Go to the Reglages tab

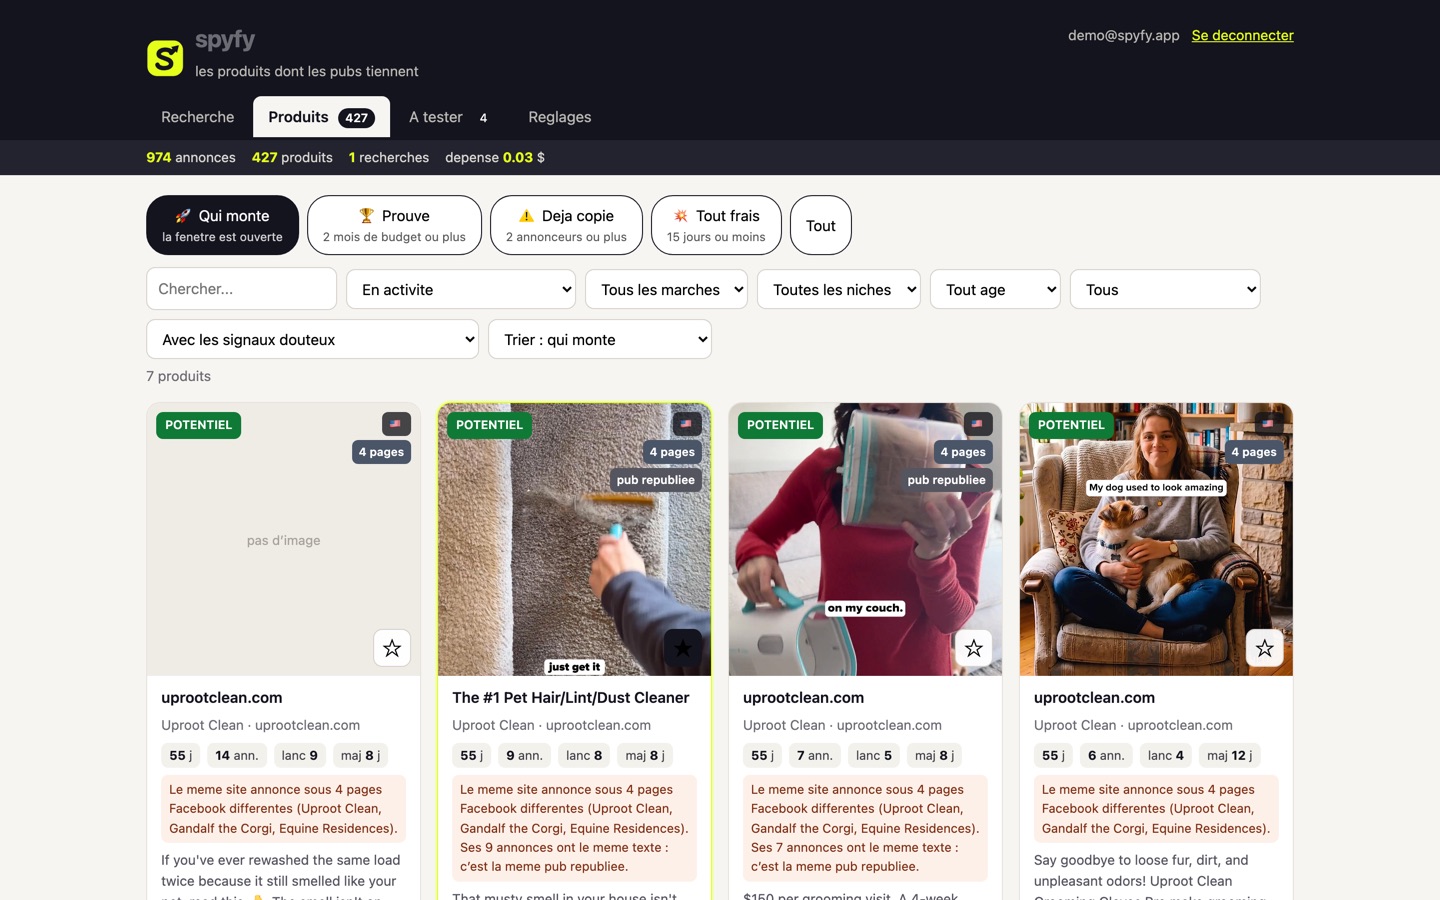tap(560, 117)
